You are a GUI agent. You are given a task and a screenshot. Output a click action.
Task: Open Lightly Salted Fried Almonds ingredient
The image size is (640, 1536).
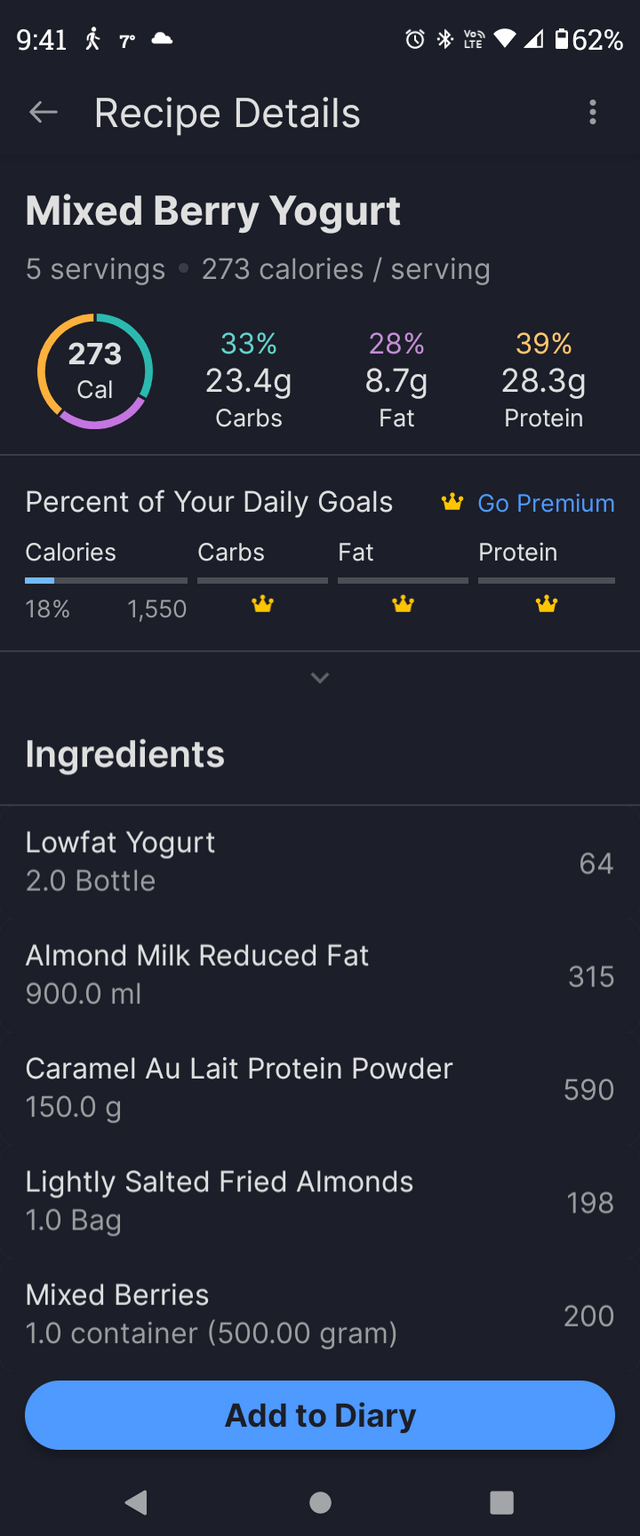pyautogui.click(x=320, y=1201)
